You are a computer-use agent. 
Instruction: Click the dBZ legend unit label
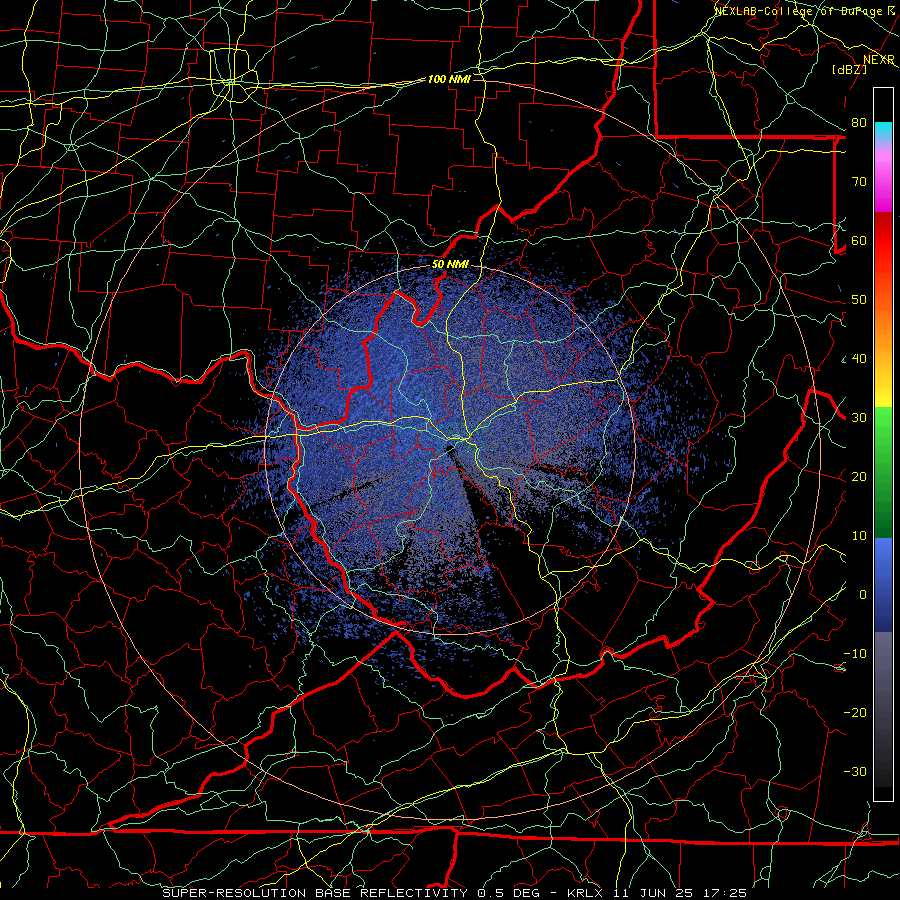849,69
